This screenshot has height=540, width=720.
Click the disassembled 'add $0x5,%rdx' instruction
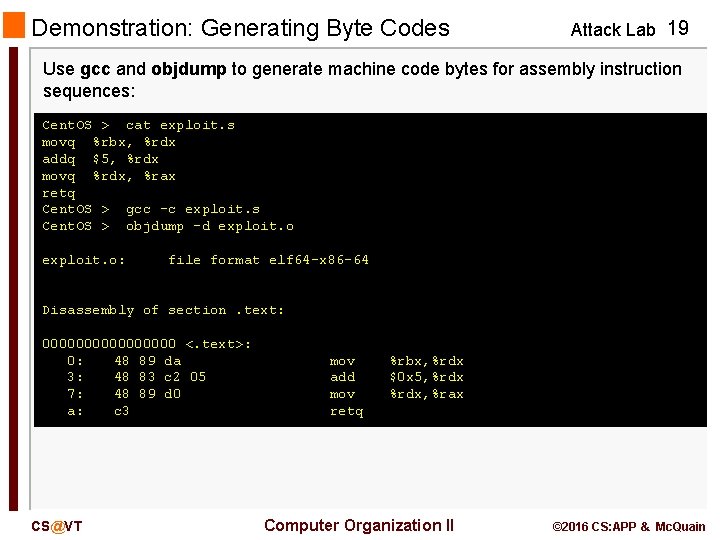(x=397, y=377)
